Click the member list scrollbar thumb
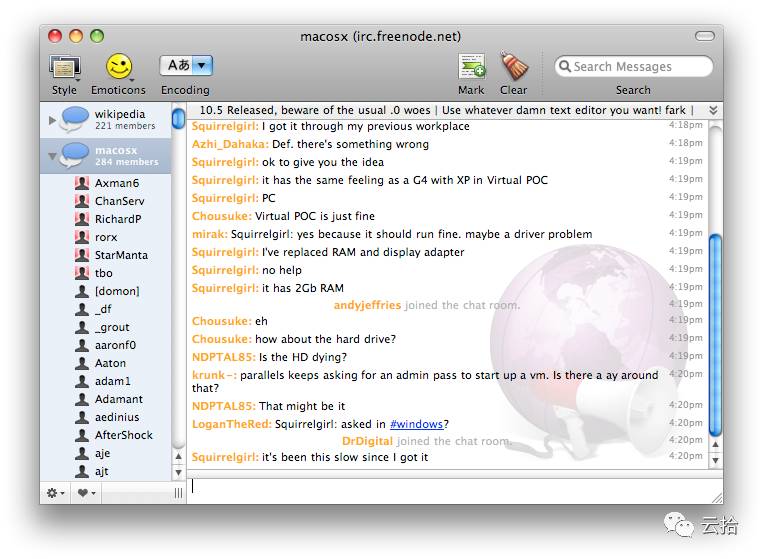This screenshot has width=763, height=559. coord(178,119)
